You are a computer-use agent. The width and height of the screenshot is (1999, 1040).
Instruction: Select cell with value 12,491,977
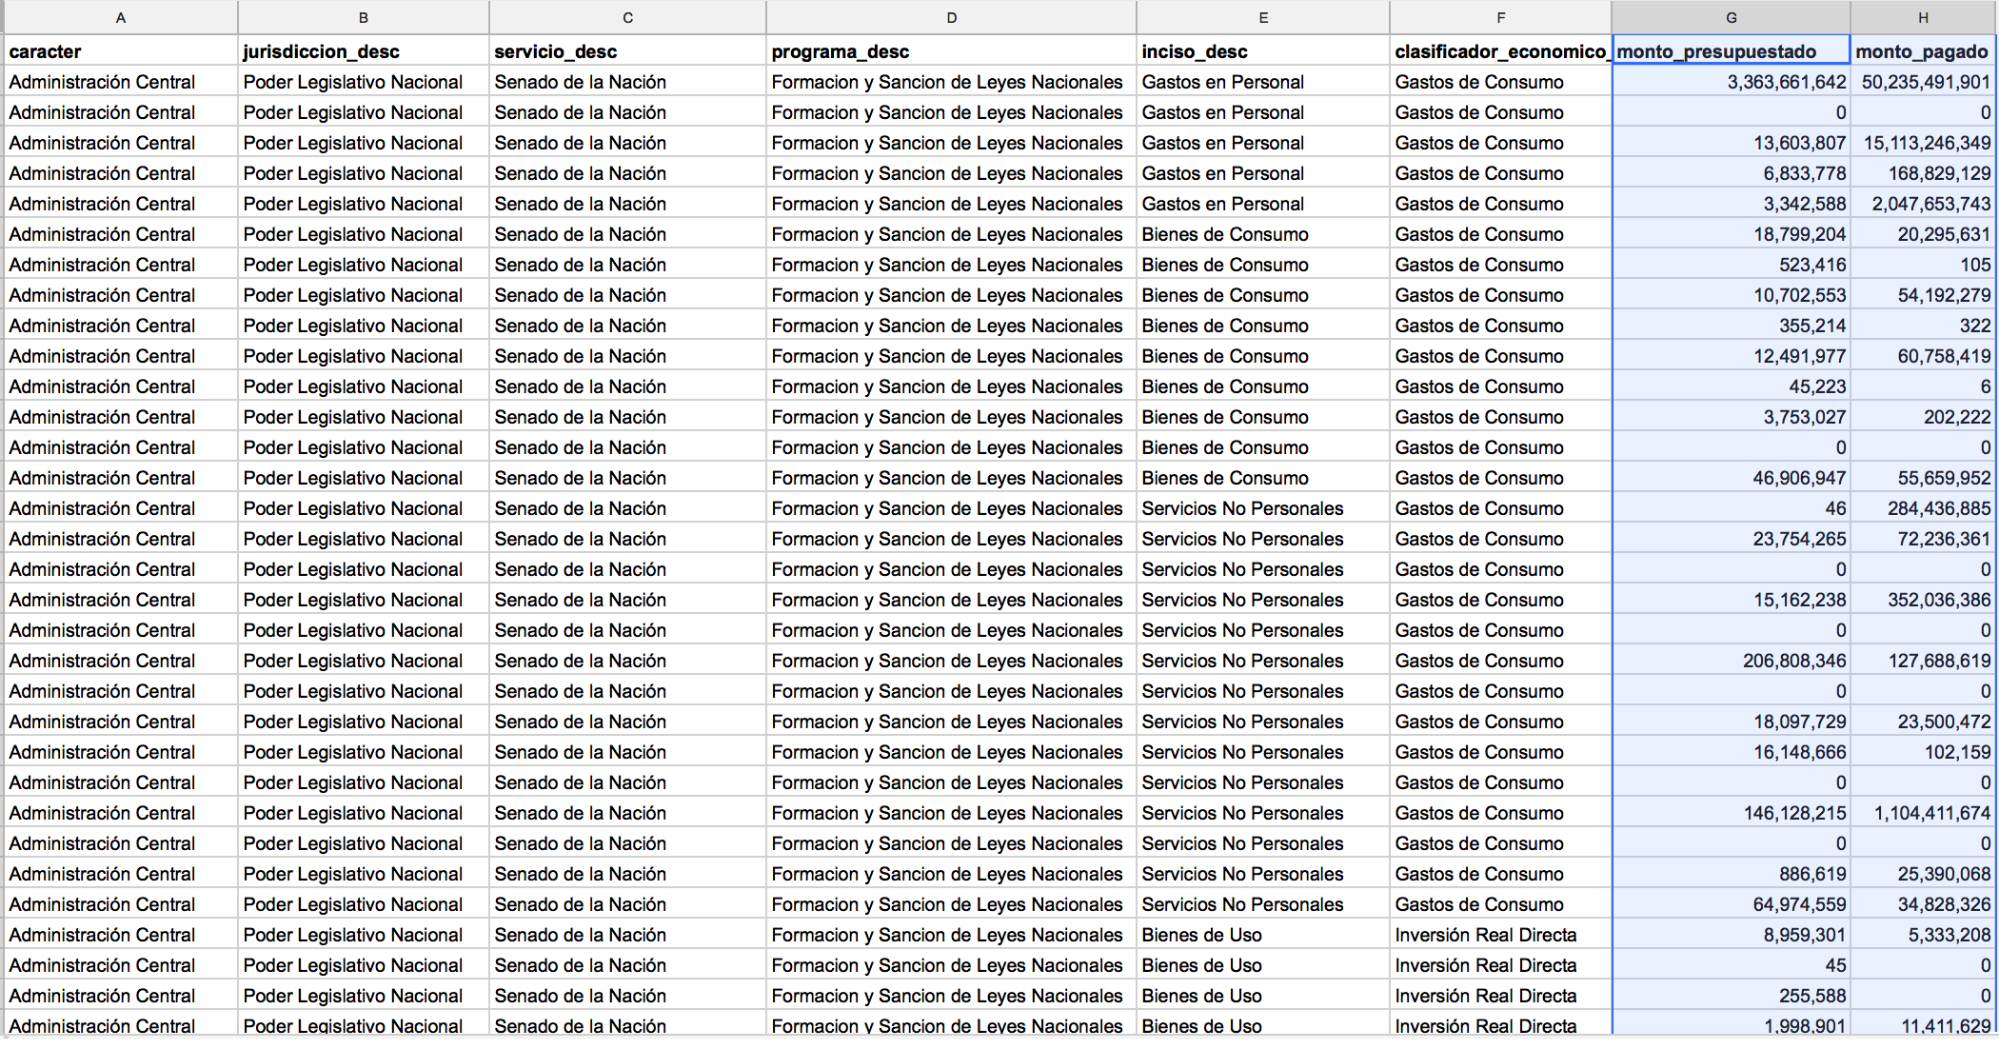[1731, 356]
